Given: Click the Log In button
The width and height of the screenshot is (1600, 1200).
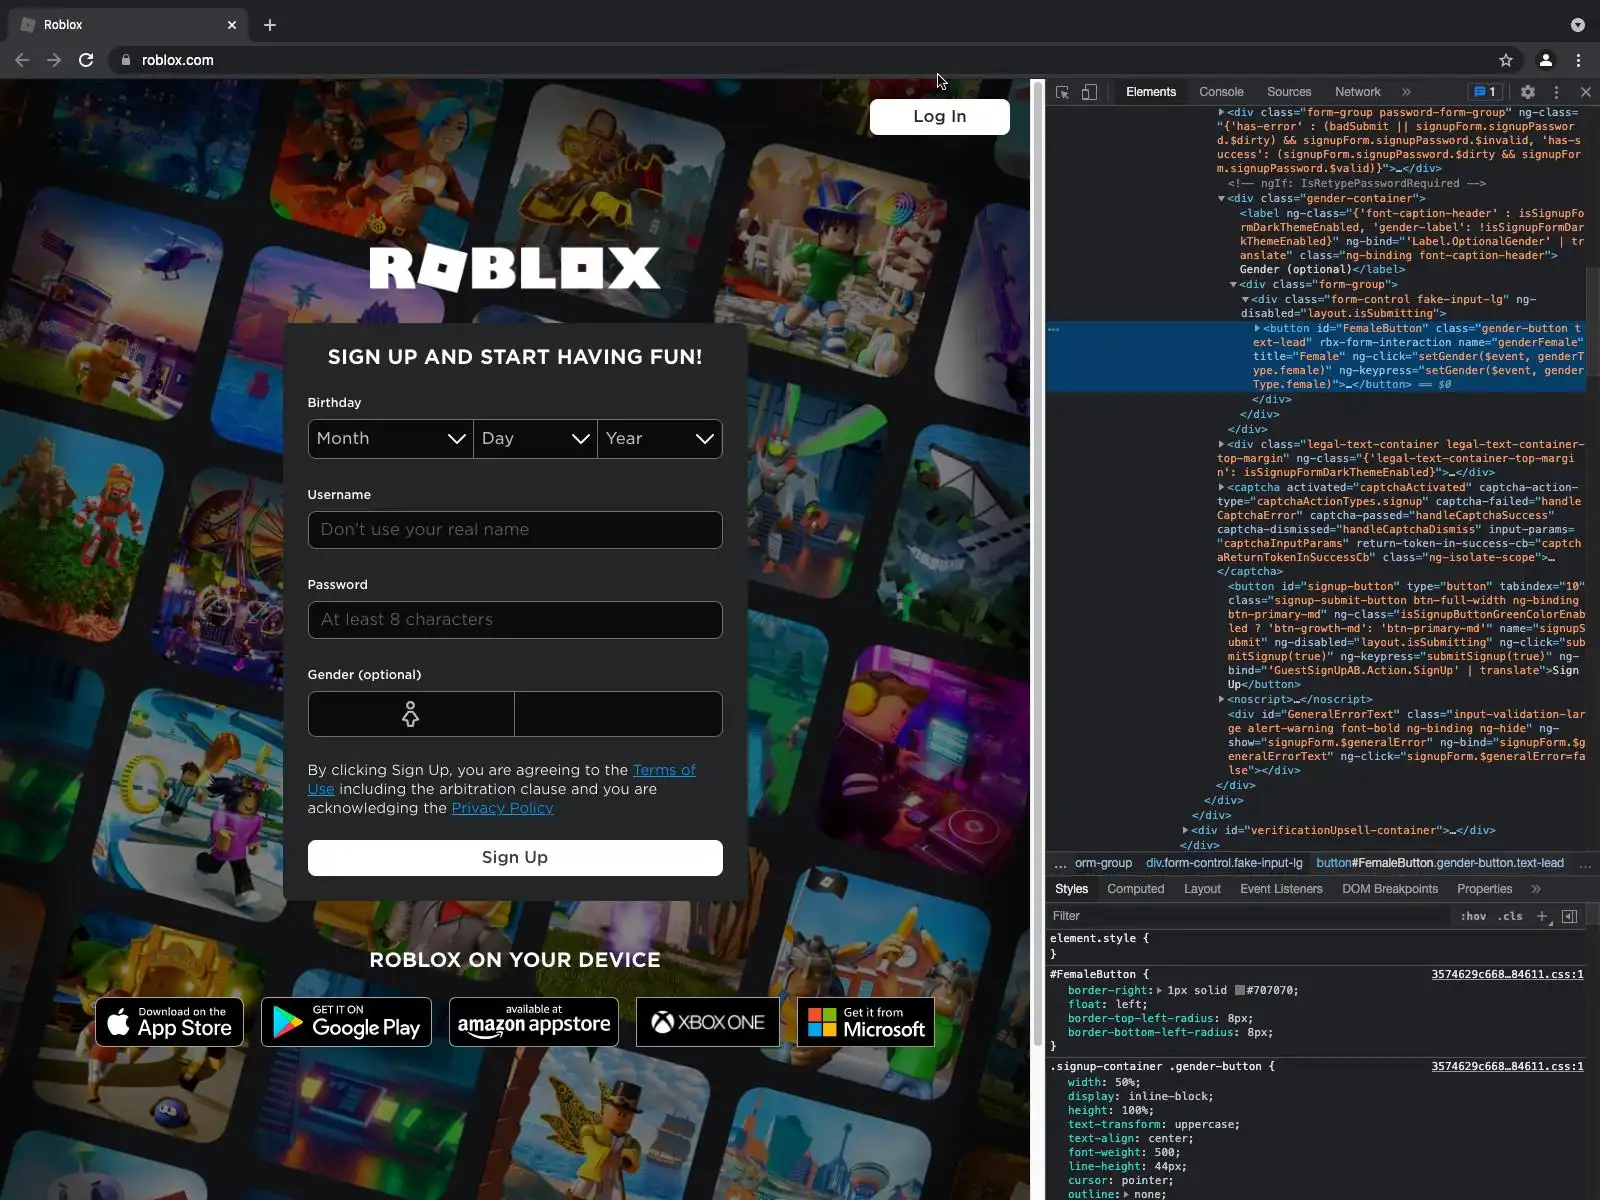Looking at the screenshot, I should [940, 117].
